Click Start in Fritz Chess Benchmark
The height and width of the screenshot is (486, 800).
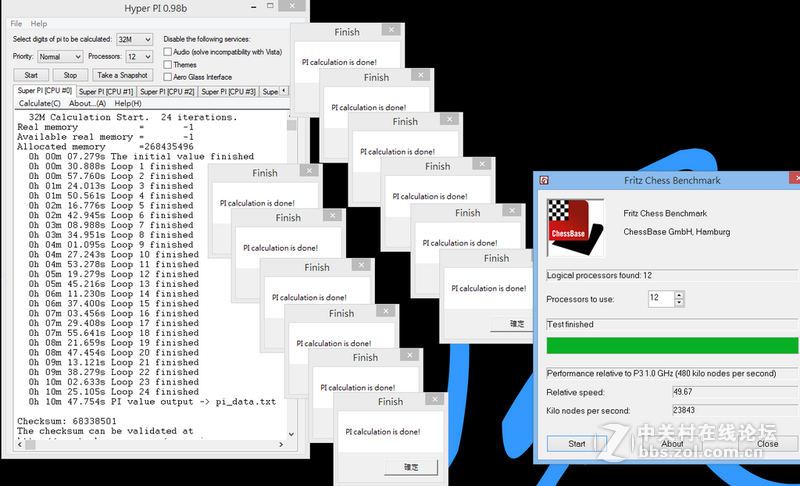[x=577, y=444]
